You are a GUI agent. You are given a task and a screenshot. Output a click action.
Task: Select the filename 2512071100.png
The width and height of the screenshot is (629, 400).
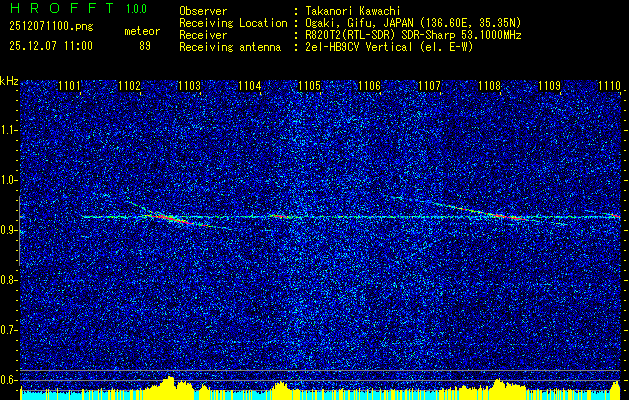51,27
